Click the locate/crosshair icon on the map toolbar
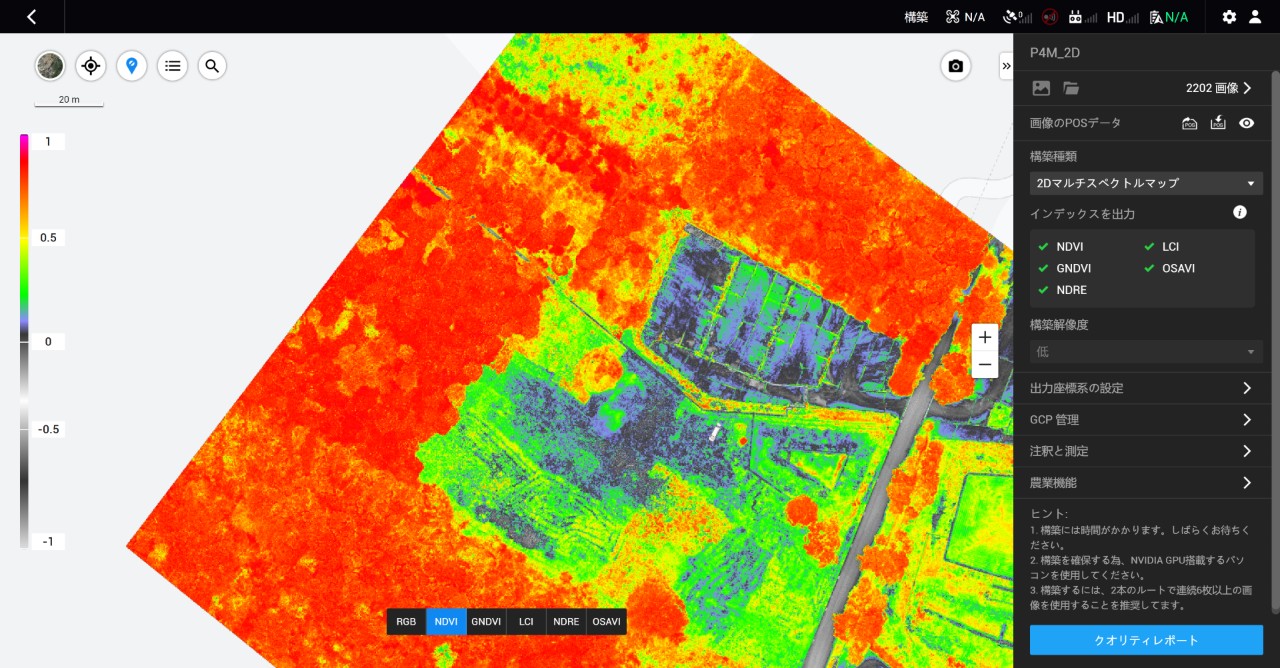1280x668 pixels. [x=90, y=65]
